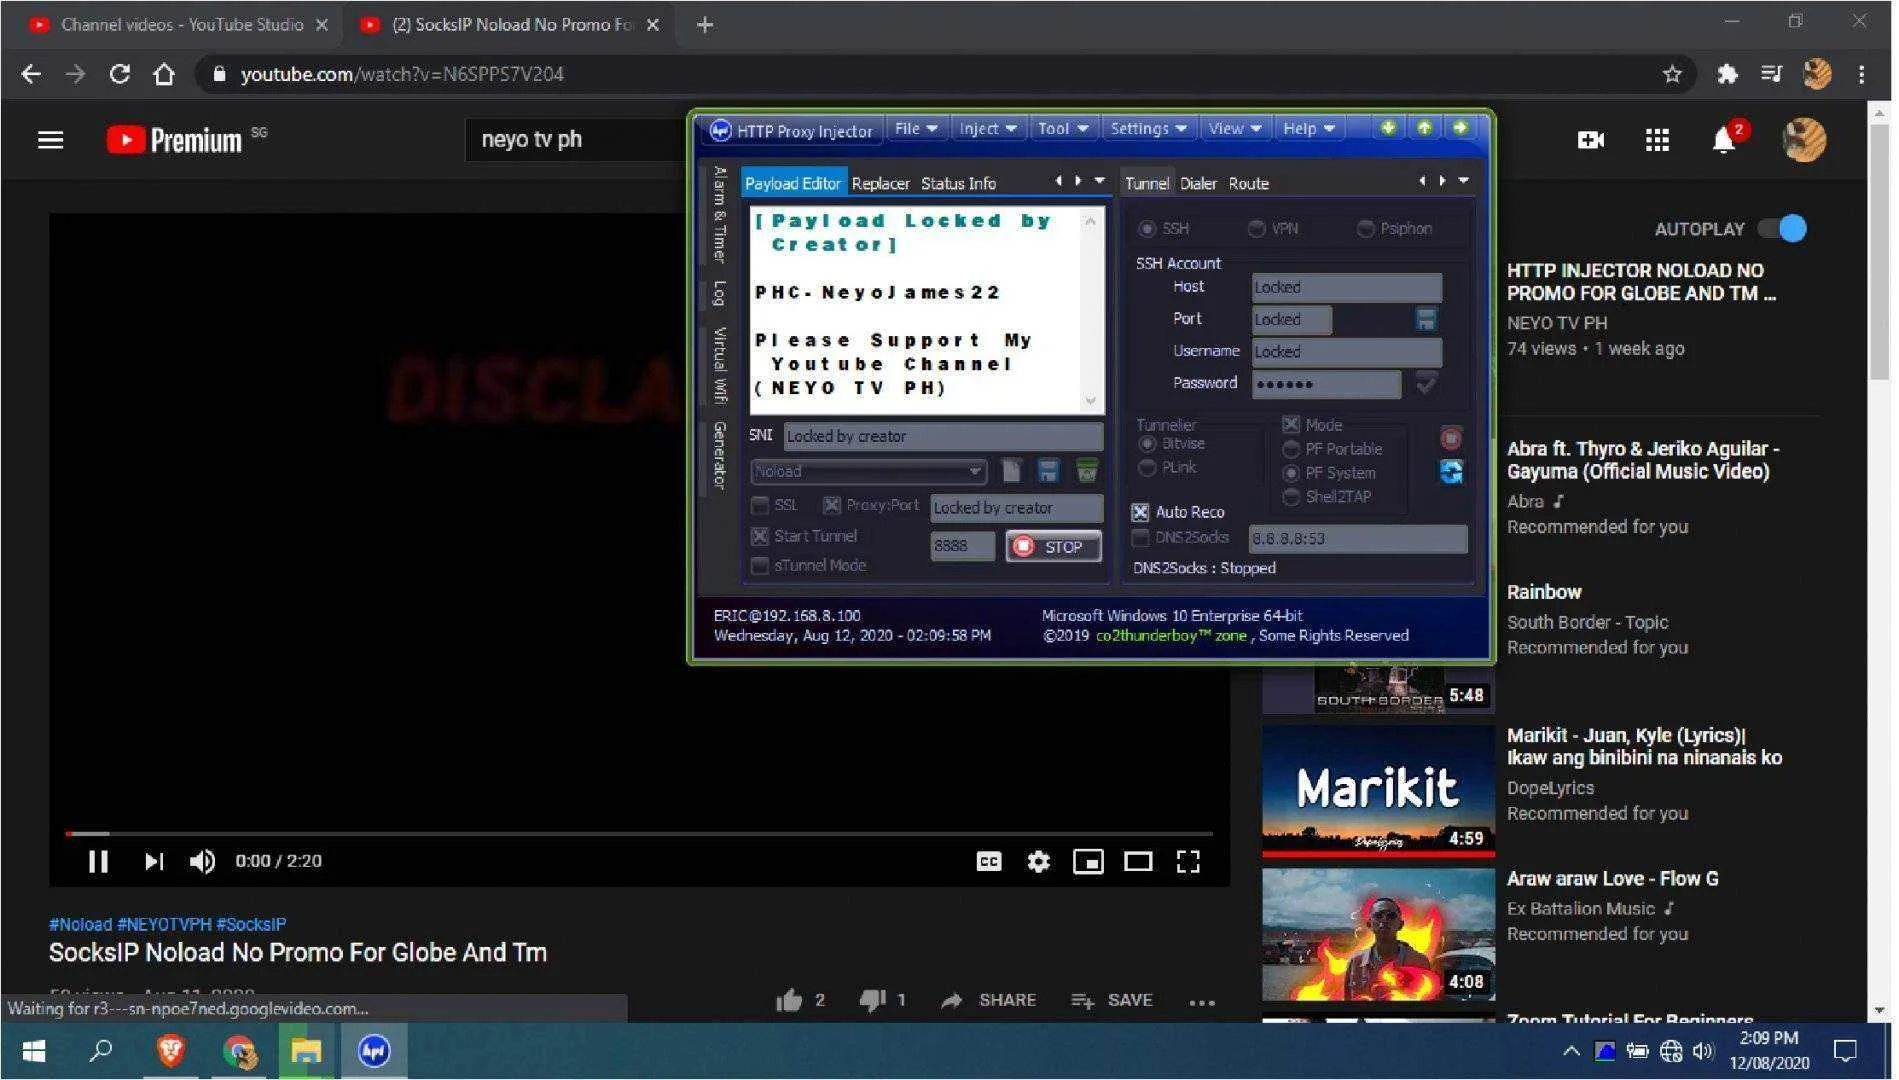The image size is (1899, 1080).
Task: Open the YouTube apps grid icon
Action: click(1657, 140)
